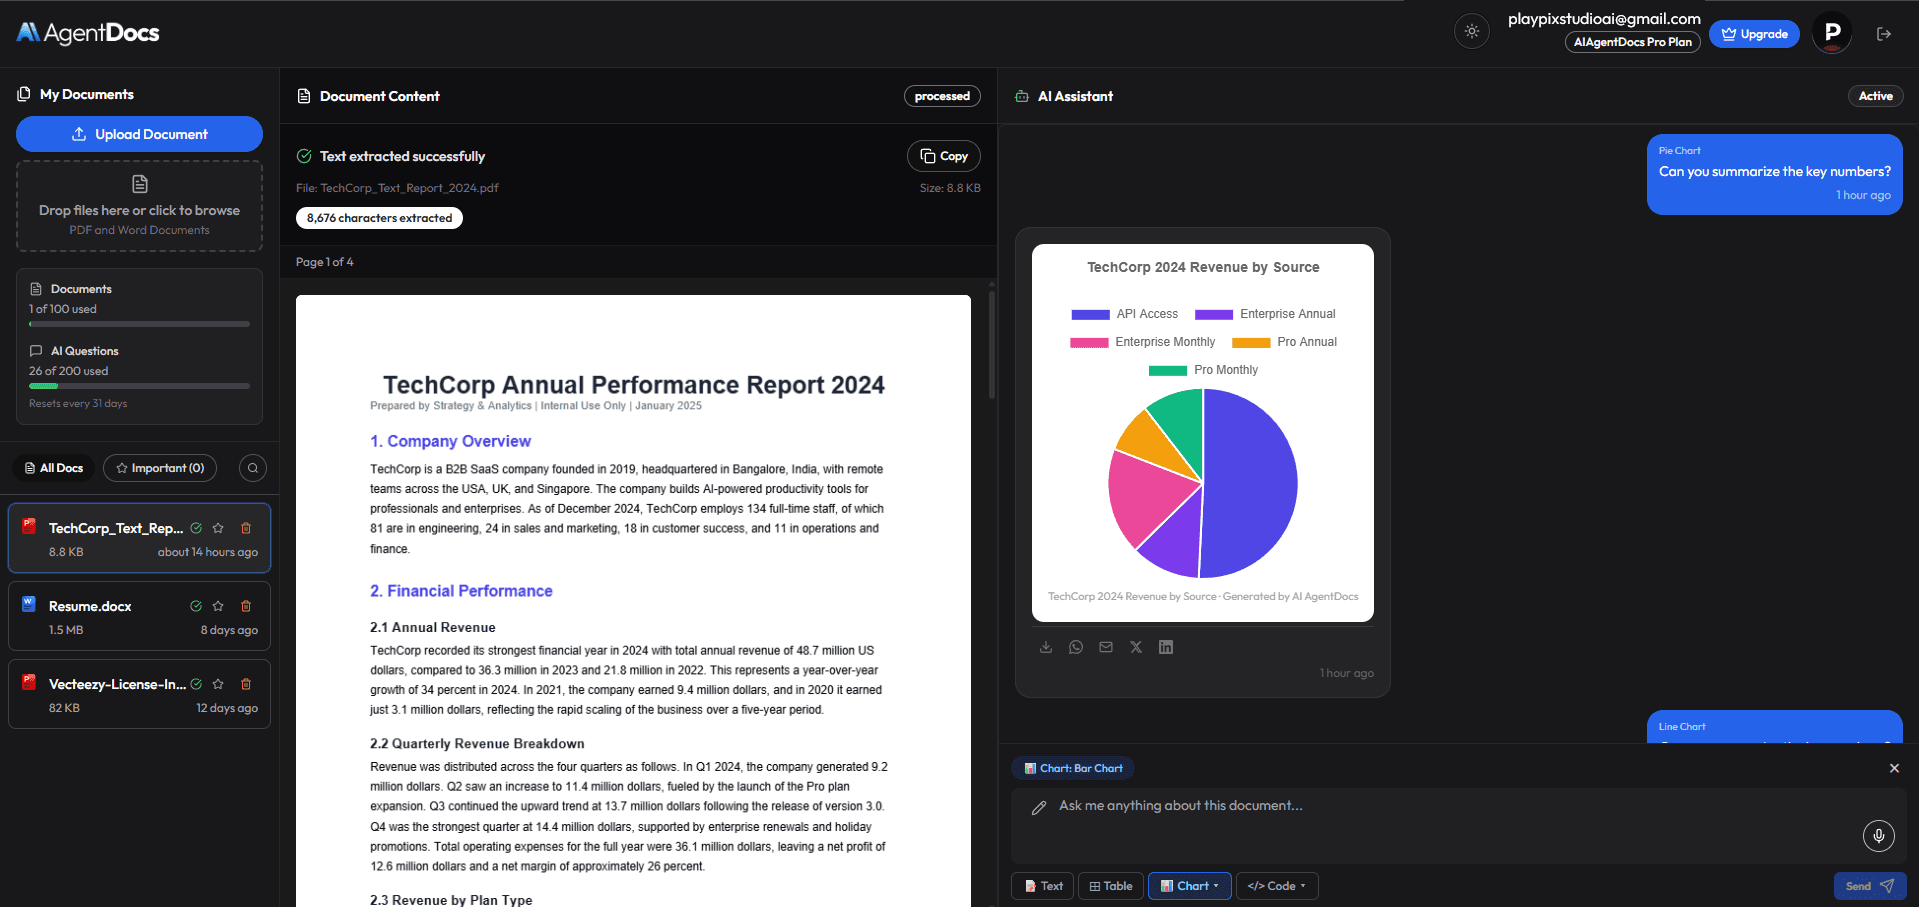1919x907 pixels.
Task: Click the Upgrade button
Action: [1754, 34]
